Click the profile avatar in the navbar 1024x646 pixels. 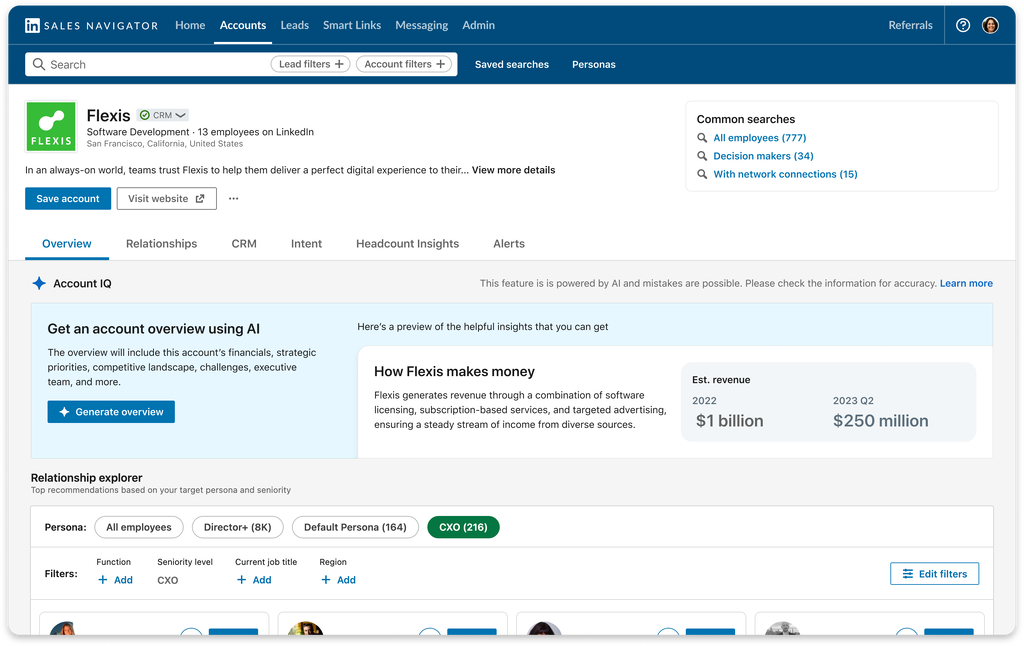(x=990, y=25)
